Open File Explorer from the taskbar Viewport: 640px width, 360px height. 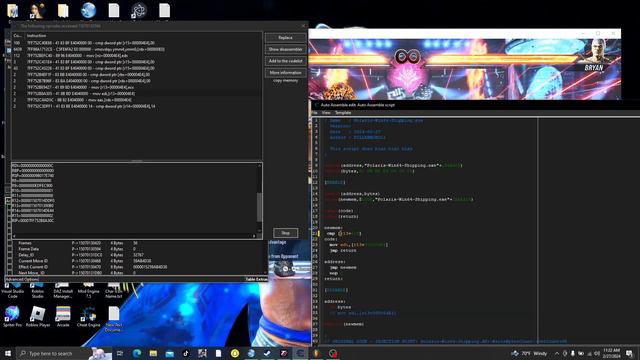tap(153, 353)
